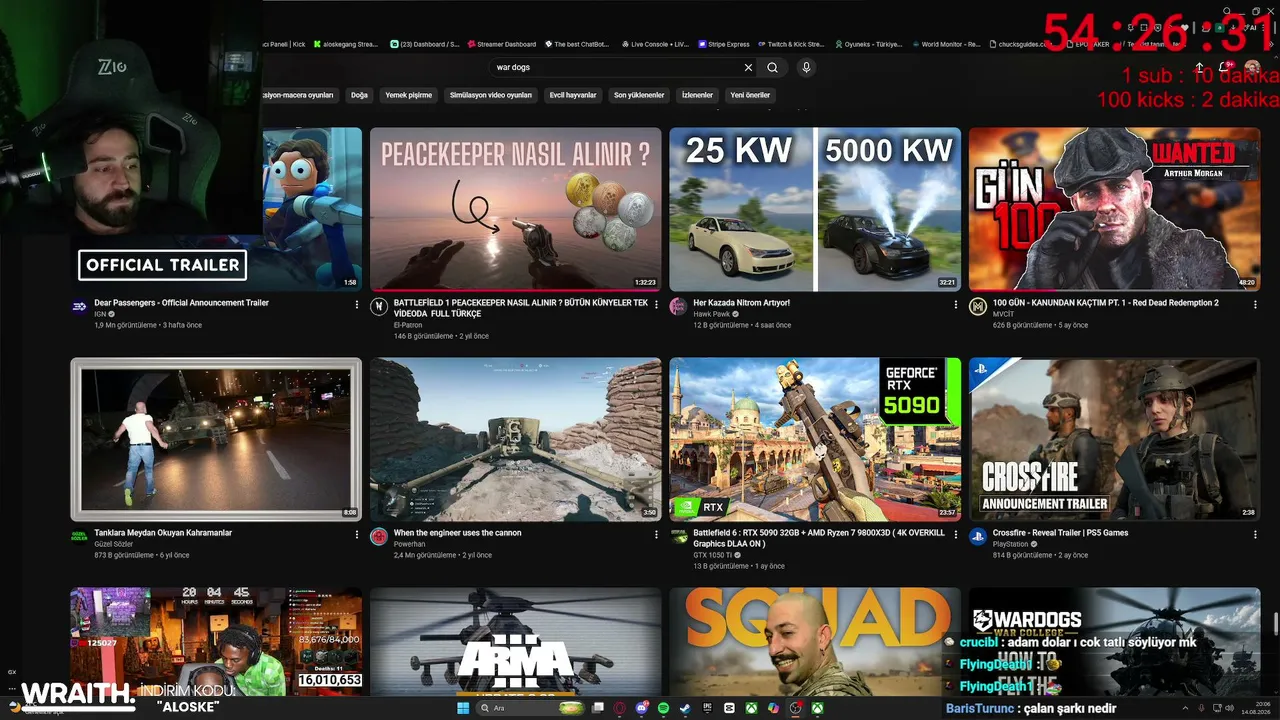Play the tank street night thumbnail
This screenshot has height=720, width=1280.
[216, 439]
